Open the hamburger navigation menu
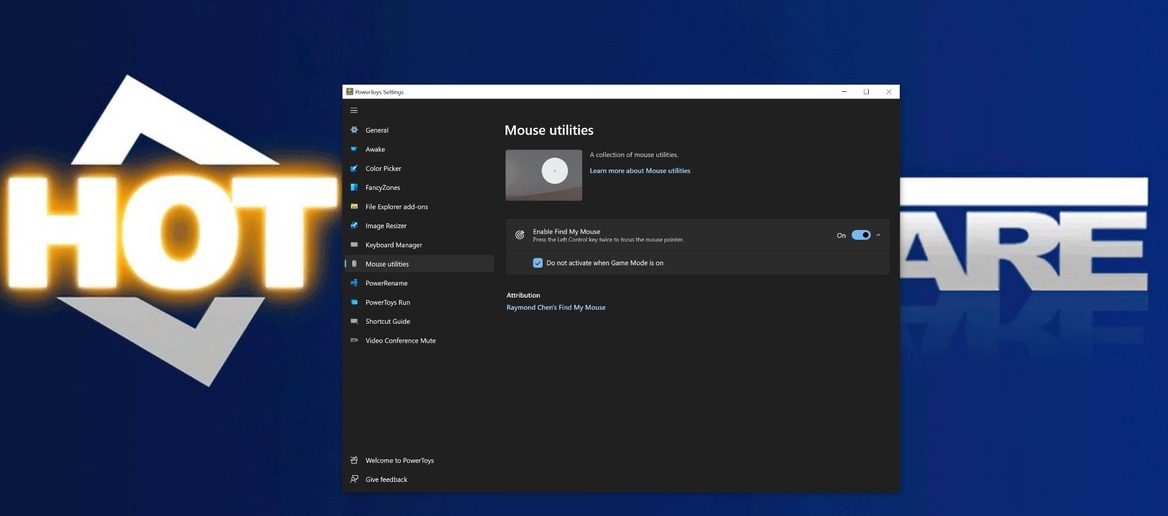 (x=354, y=110)
